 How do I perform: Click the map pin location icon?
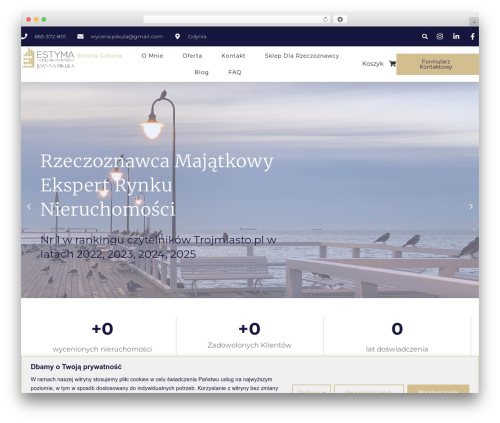(177, 36)
